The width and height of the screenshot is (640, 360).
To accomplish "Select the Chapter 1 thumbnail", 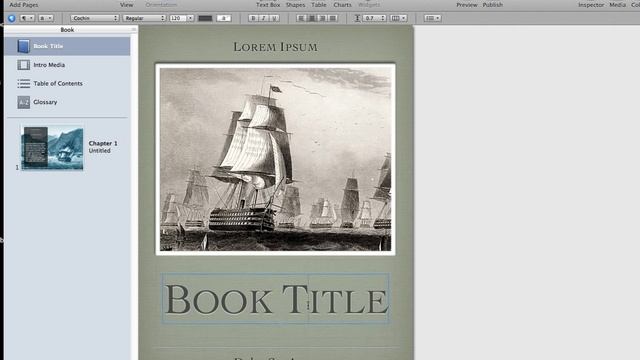I will point(52,148).
